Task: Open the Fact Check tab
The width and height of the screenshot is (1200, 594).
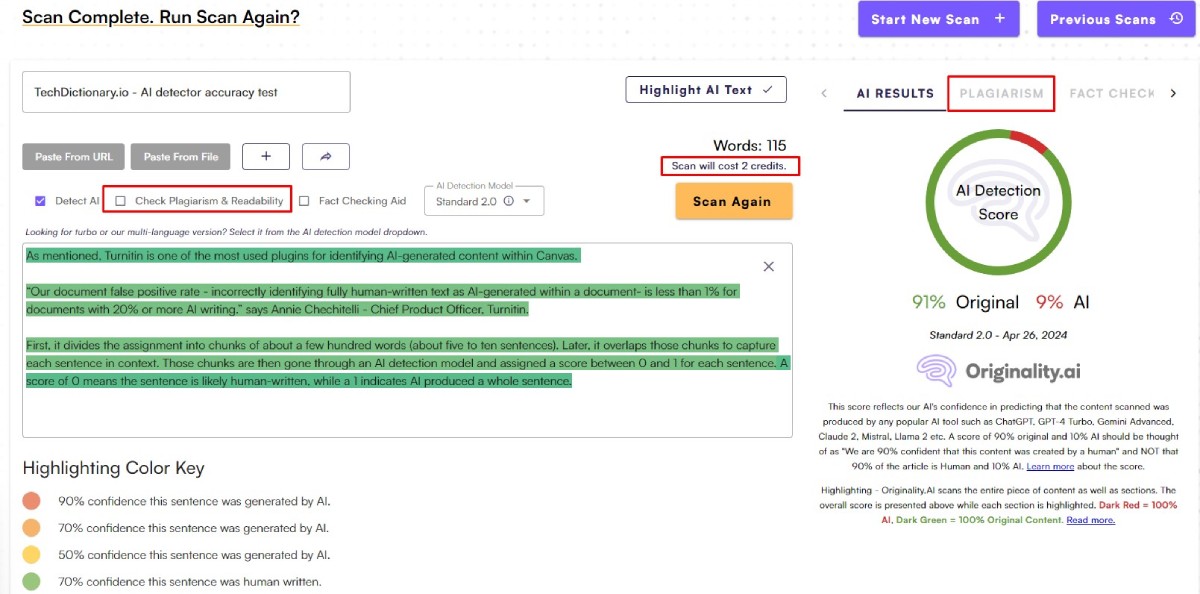Action: 1111,93
